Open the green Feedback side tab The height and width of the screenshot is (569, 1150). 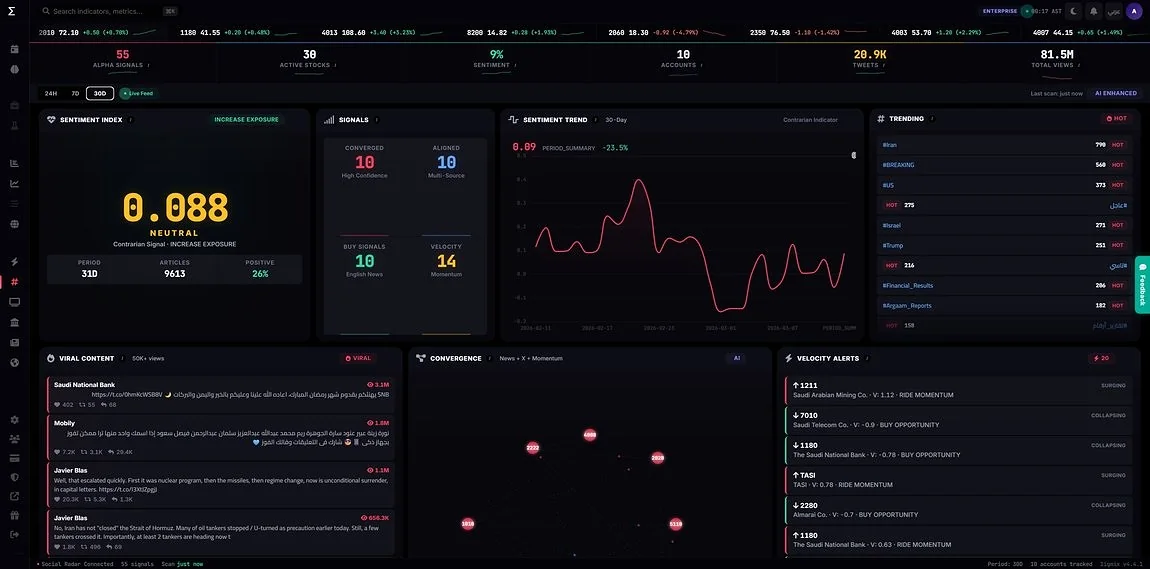(x=1142, y=284)
